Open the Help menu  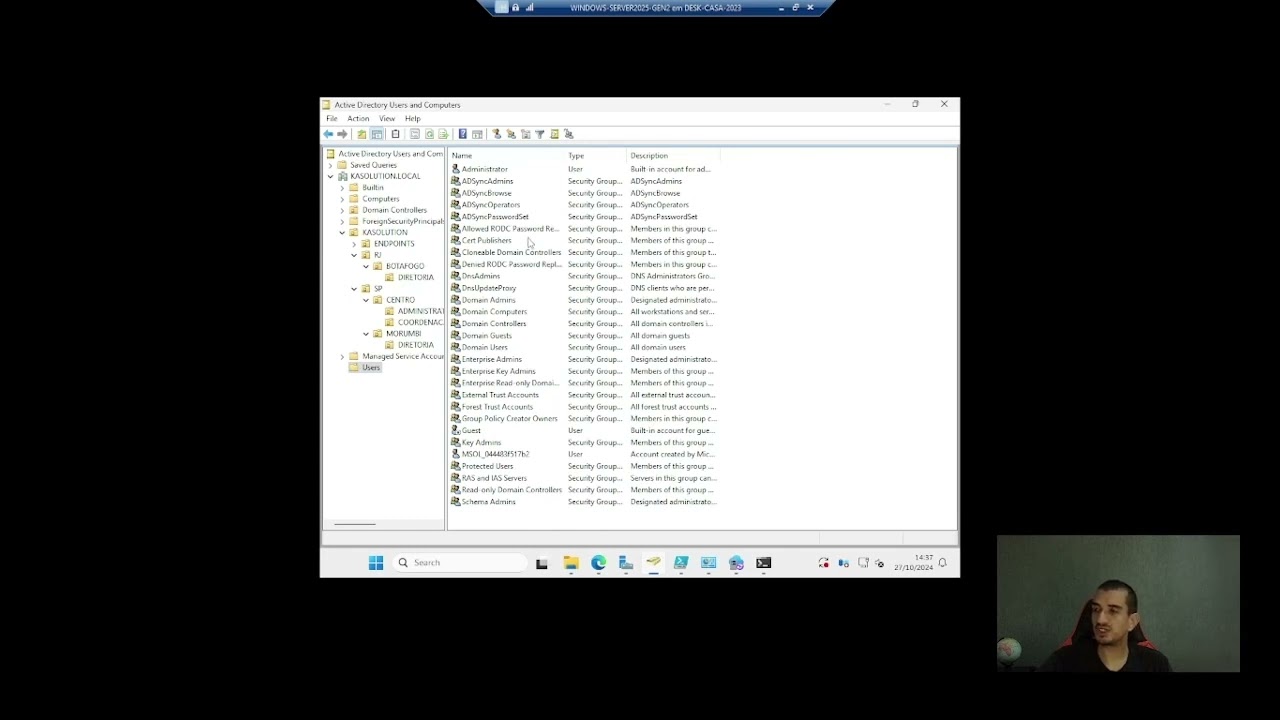tap(413, 119)
